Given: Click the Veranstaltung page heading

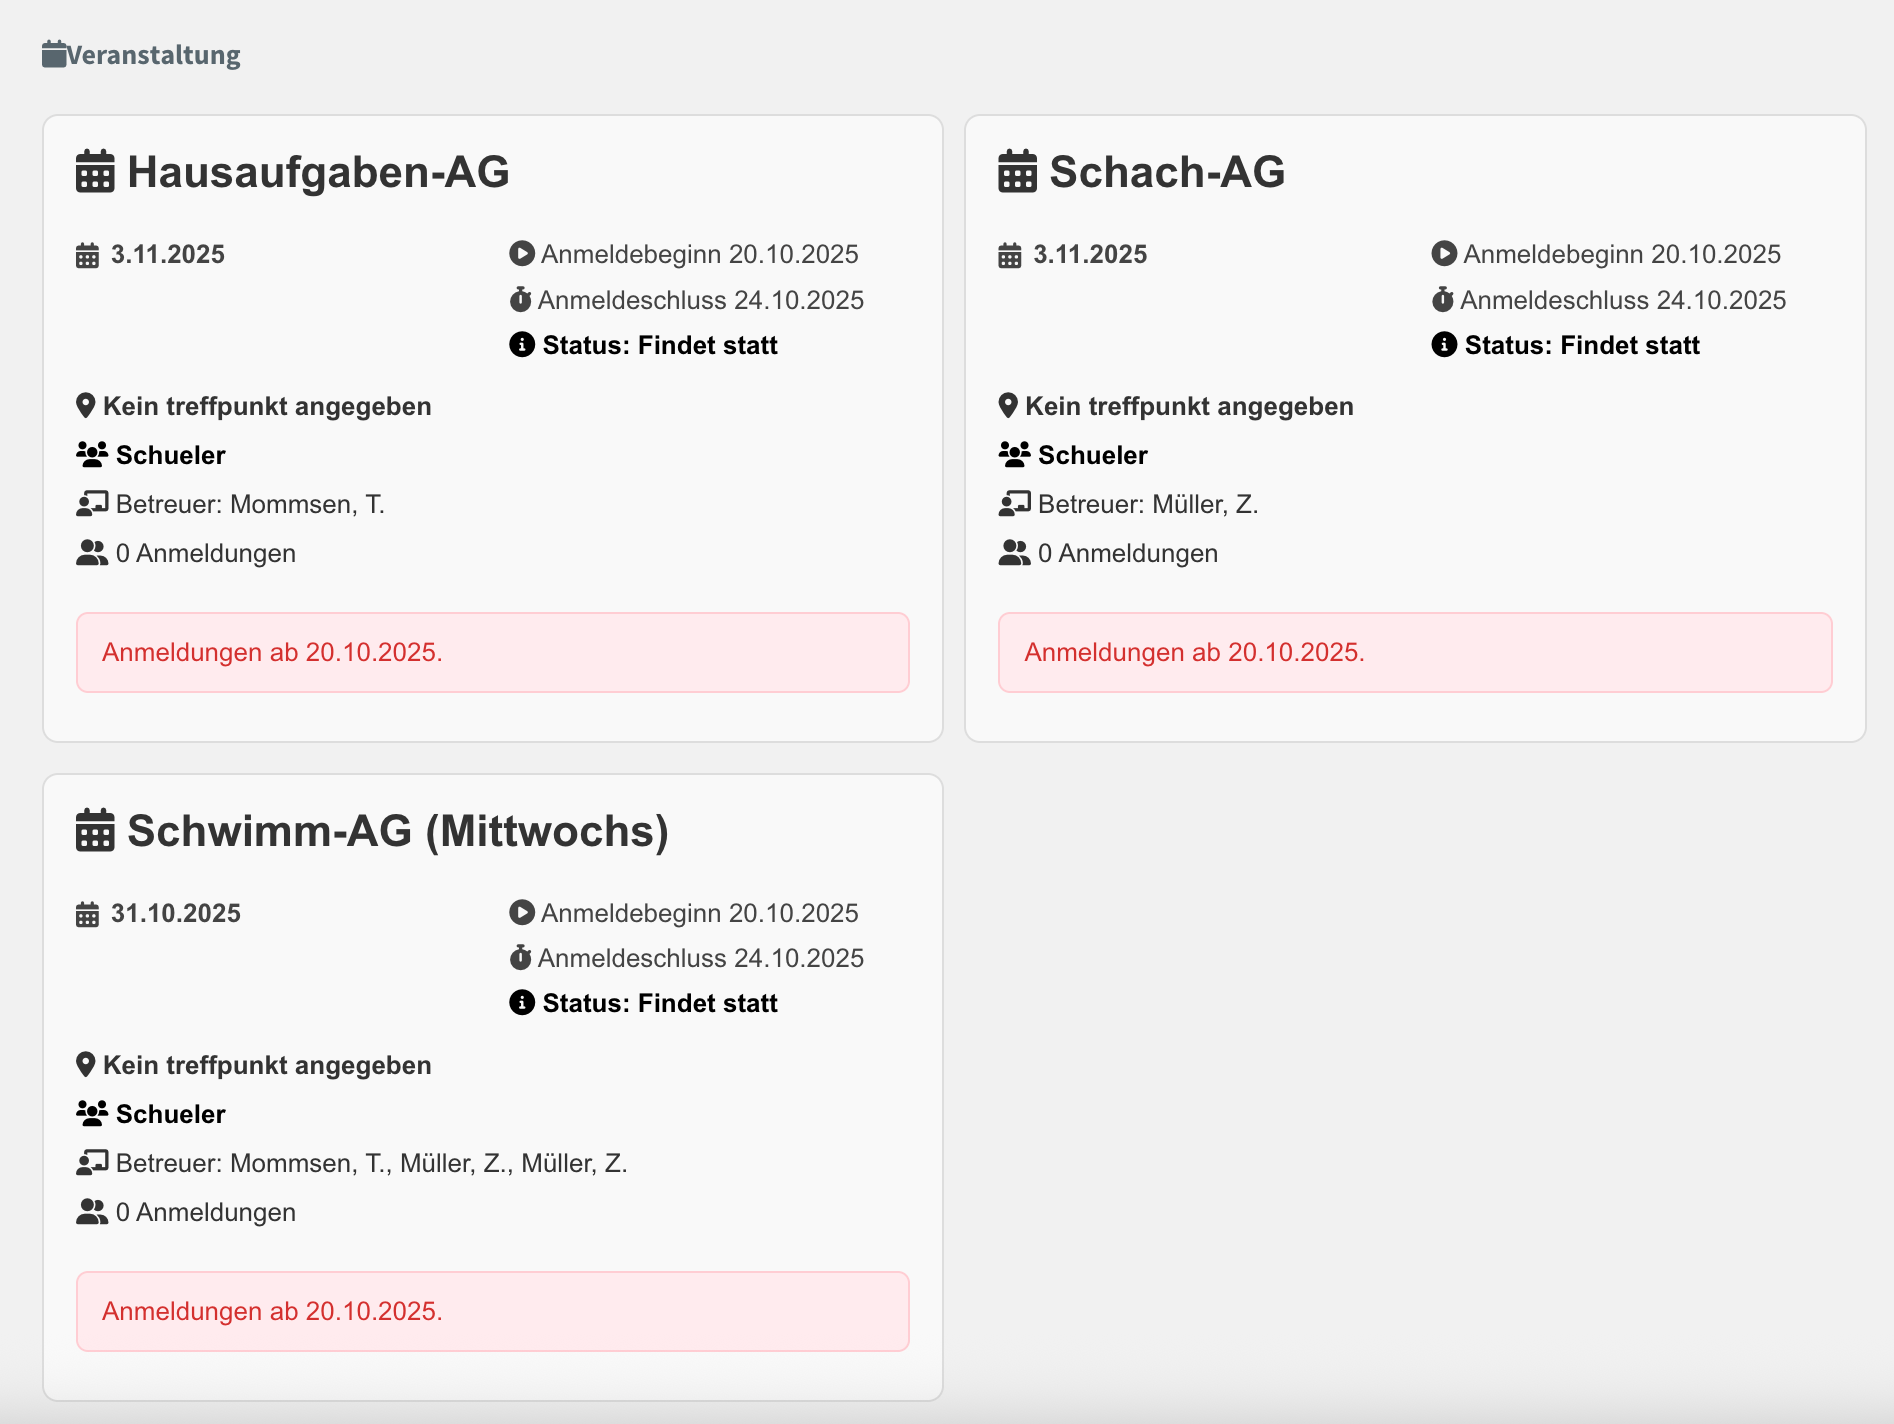Looking at the screenshot, I should pyautogui.click(x=154, y=55).
